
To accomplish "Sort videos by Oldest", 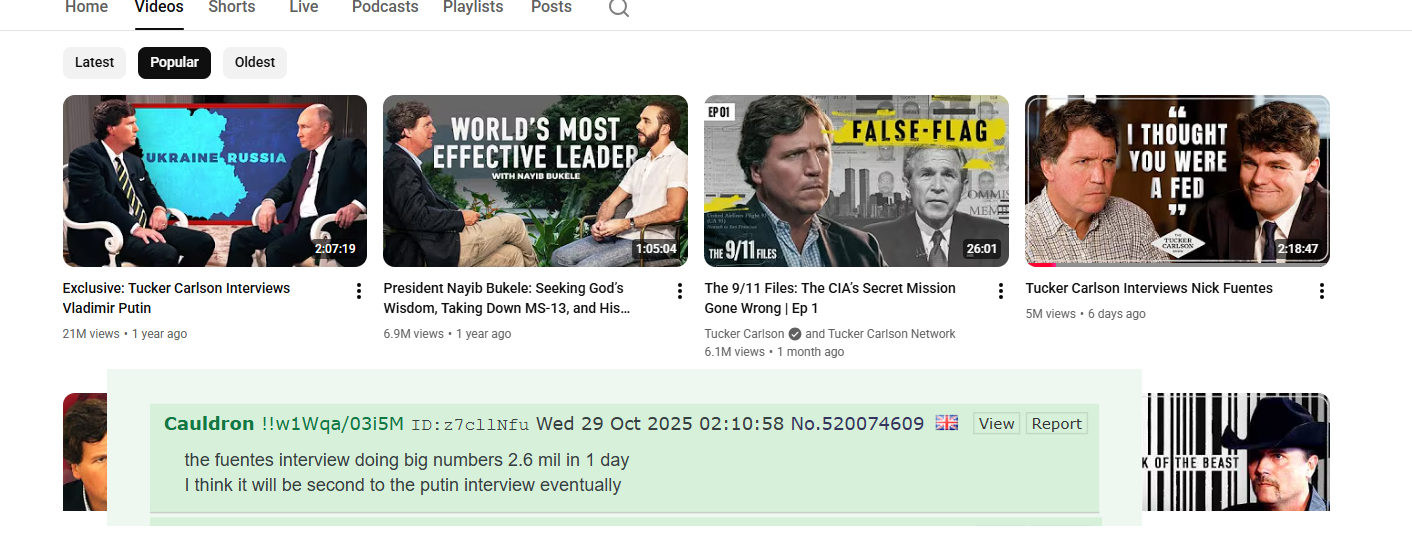I will (x=255, y=62).
